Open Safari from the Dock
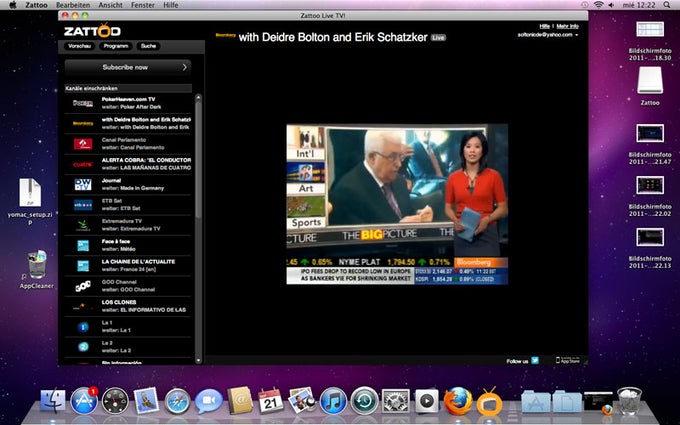This screenshot has width=680, height=425. [177, 401]
